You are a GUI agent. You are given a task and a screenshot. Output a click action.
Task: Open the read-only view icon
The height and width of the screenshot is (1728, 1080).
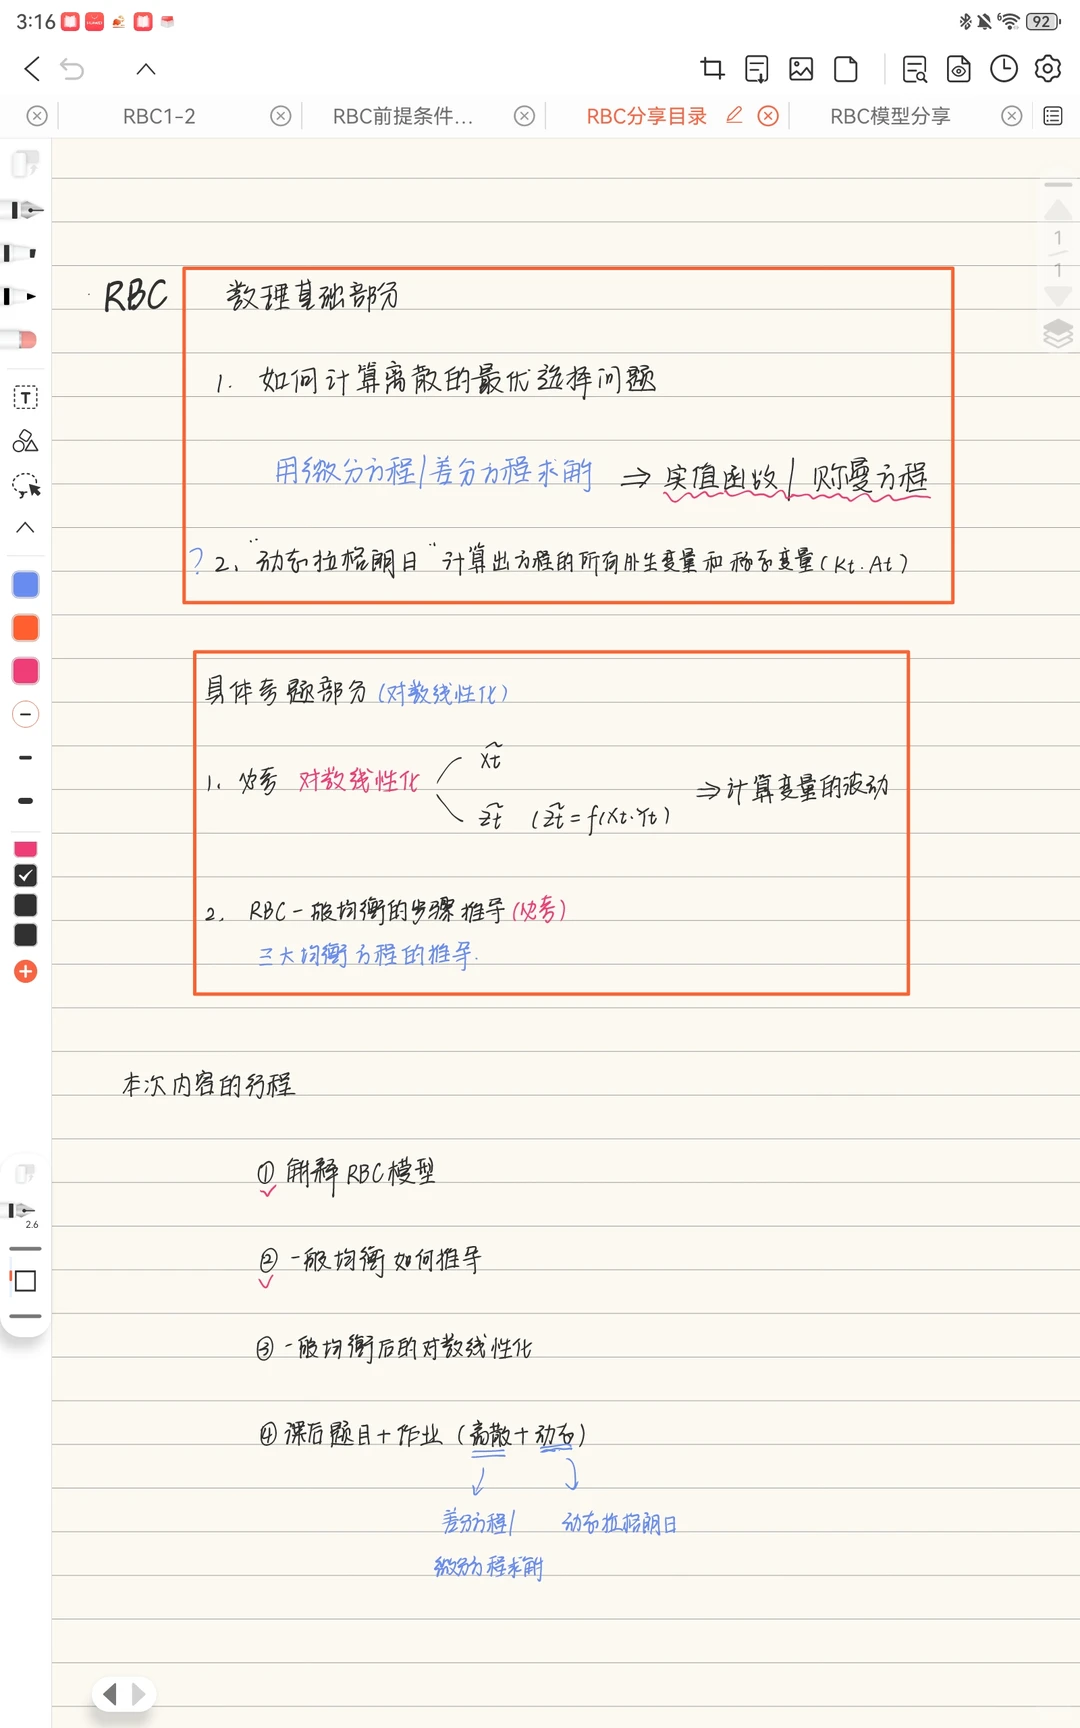pyautogui.click(x=958, y=69)
